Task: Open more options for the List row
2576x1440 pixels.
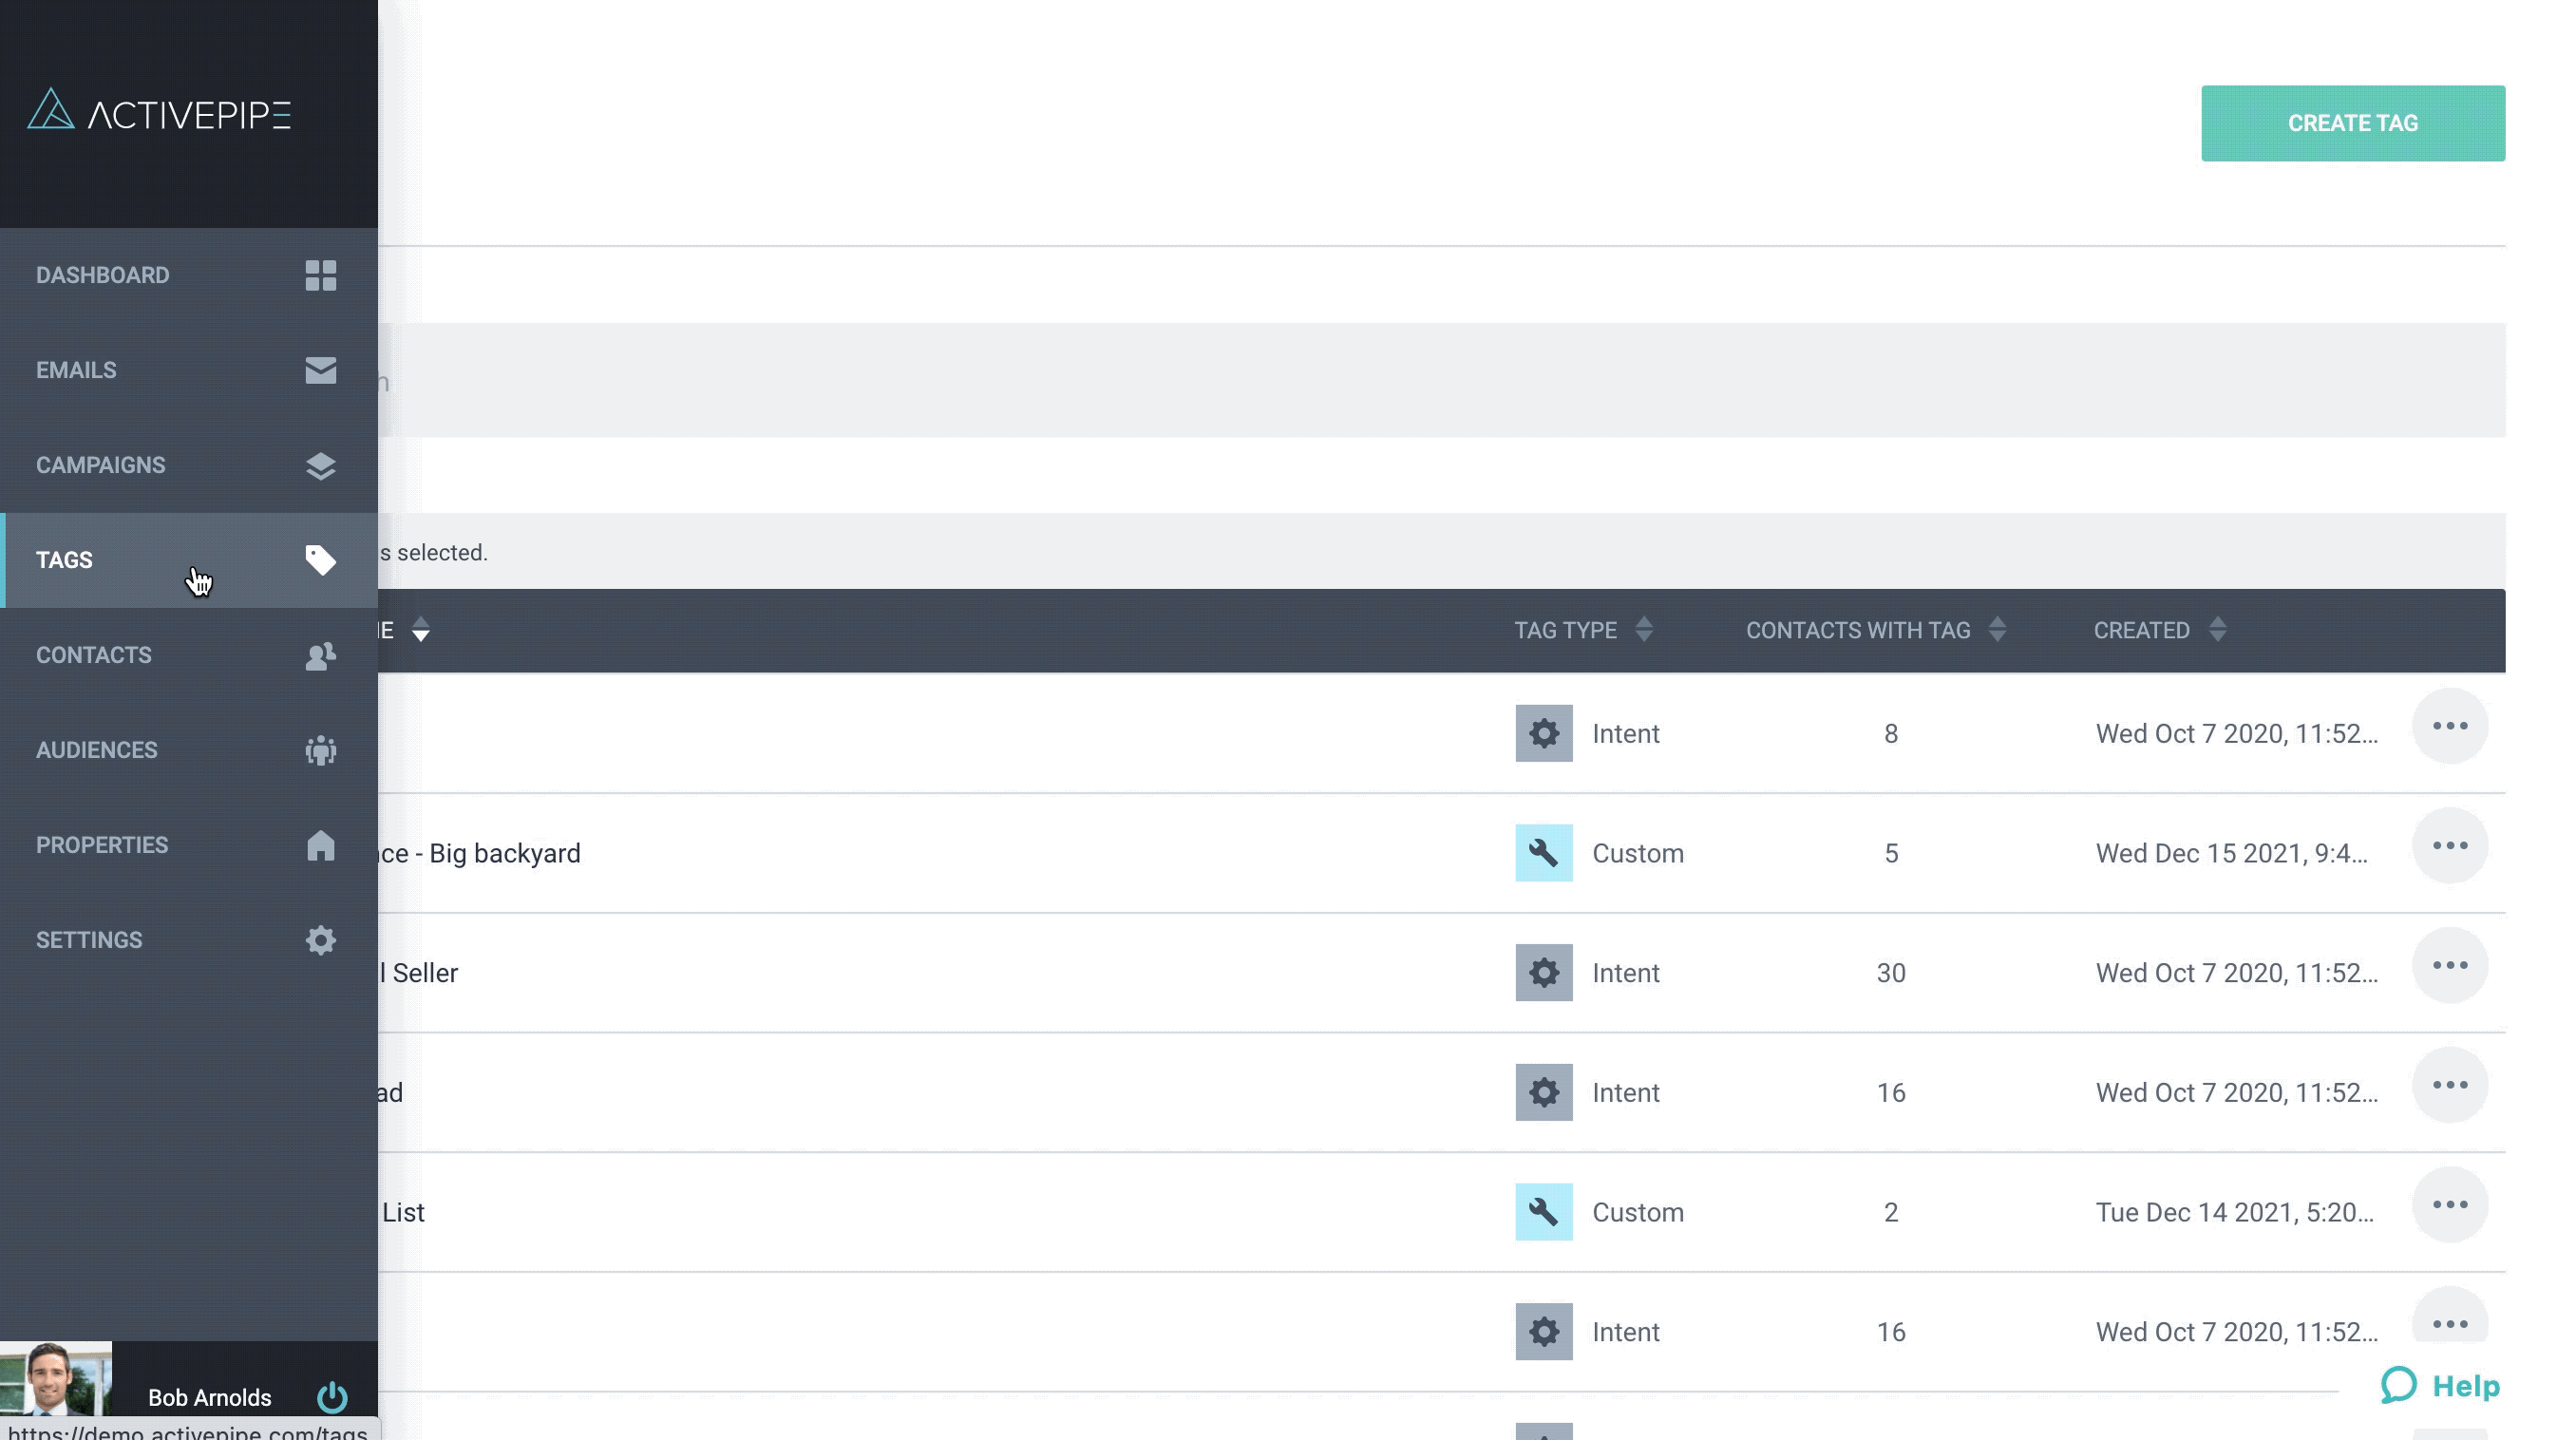Action: click(2450, 1205)
